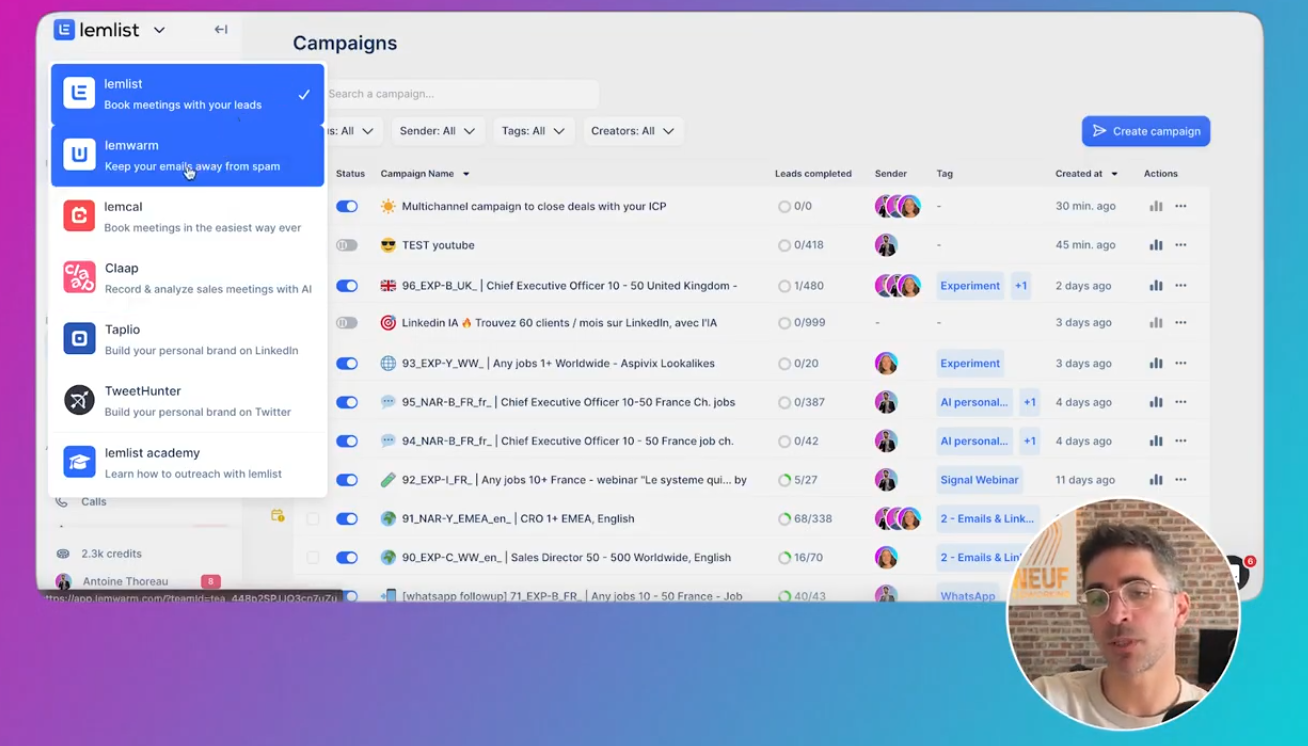The height and width of the screenshot is (746, 1308).
Task: Toggle the 93_EXP-Y_WW_ campaign status switch
Action: (347, 363)
